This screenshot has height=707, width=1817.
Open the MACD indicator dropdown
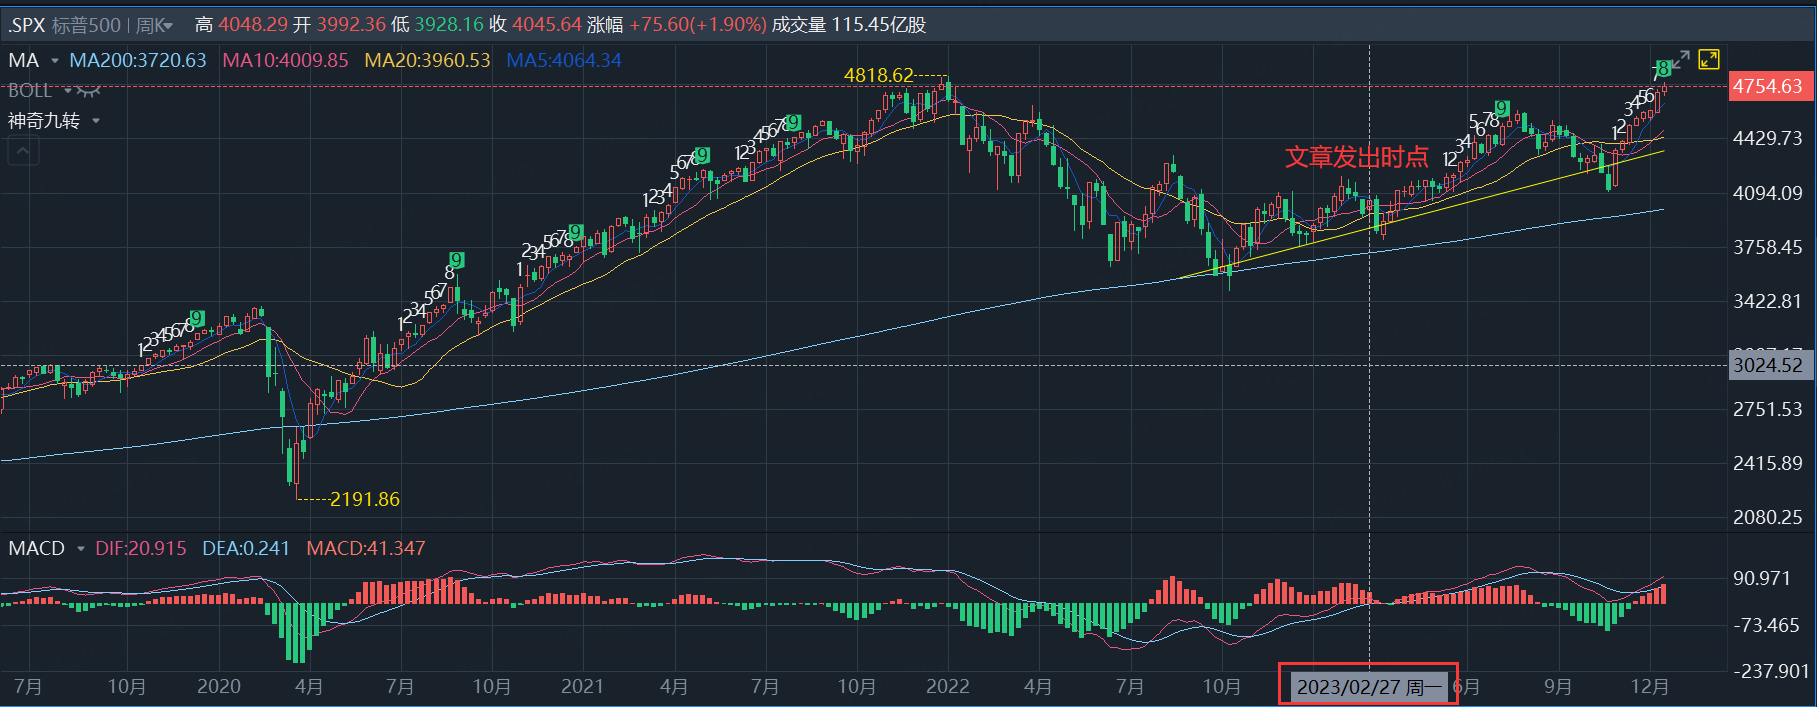coord(80,549)
